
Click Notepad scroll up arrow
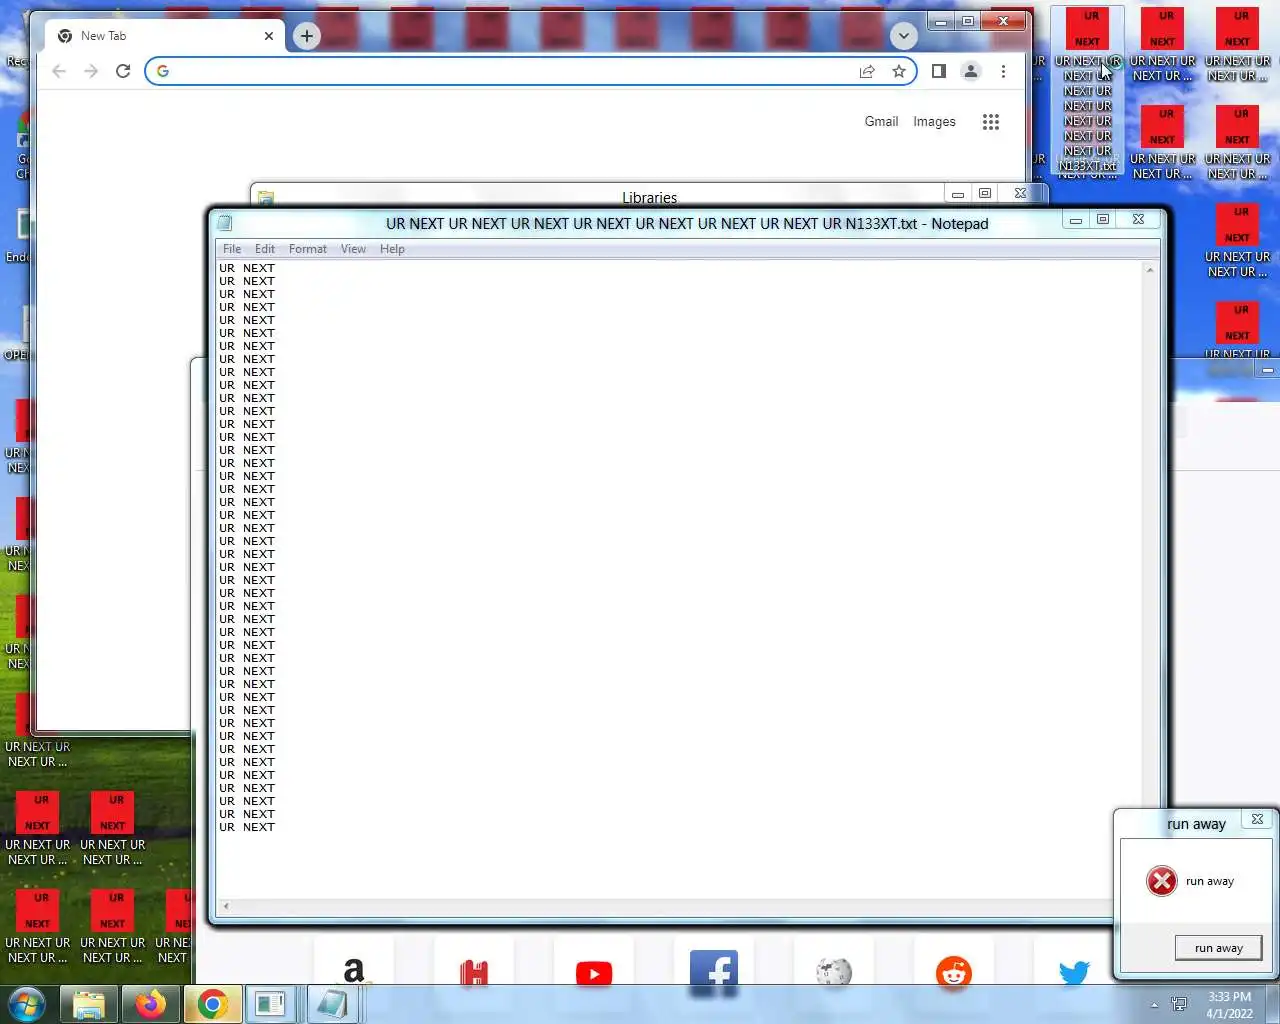tap(1150, 270)
